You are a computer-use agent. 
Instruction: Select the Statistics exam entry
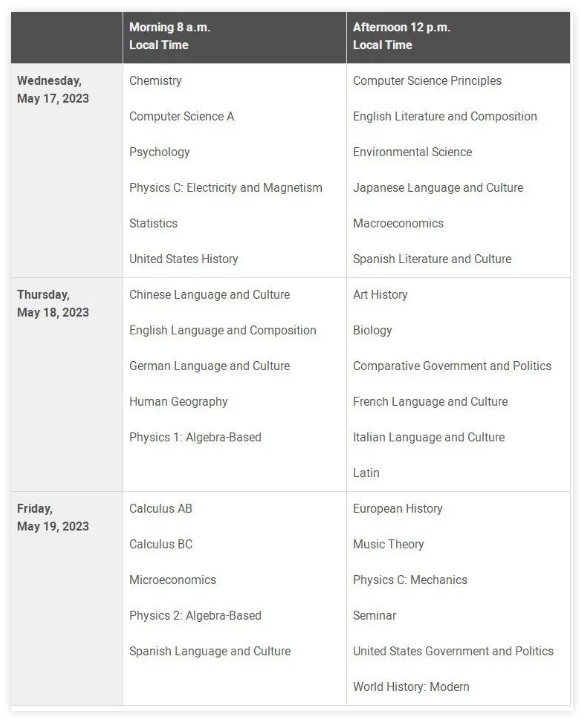click(153, 224)
